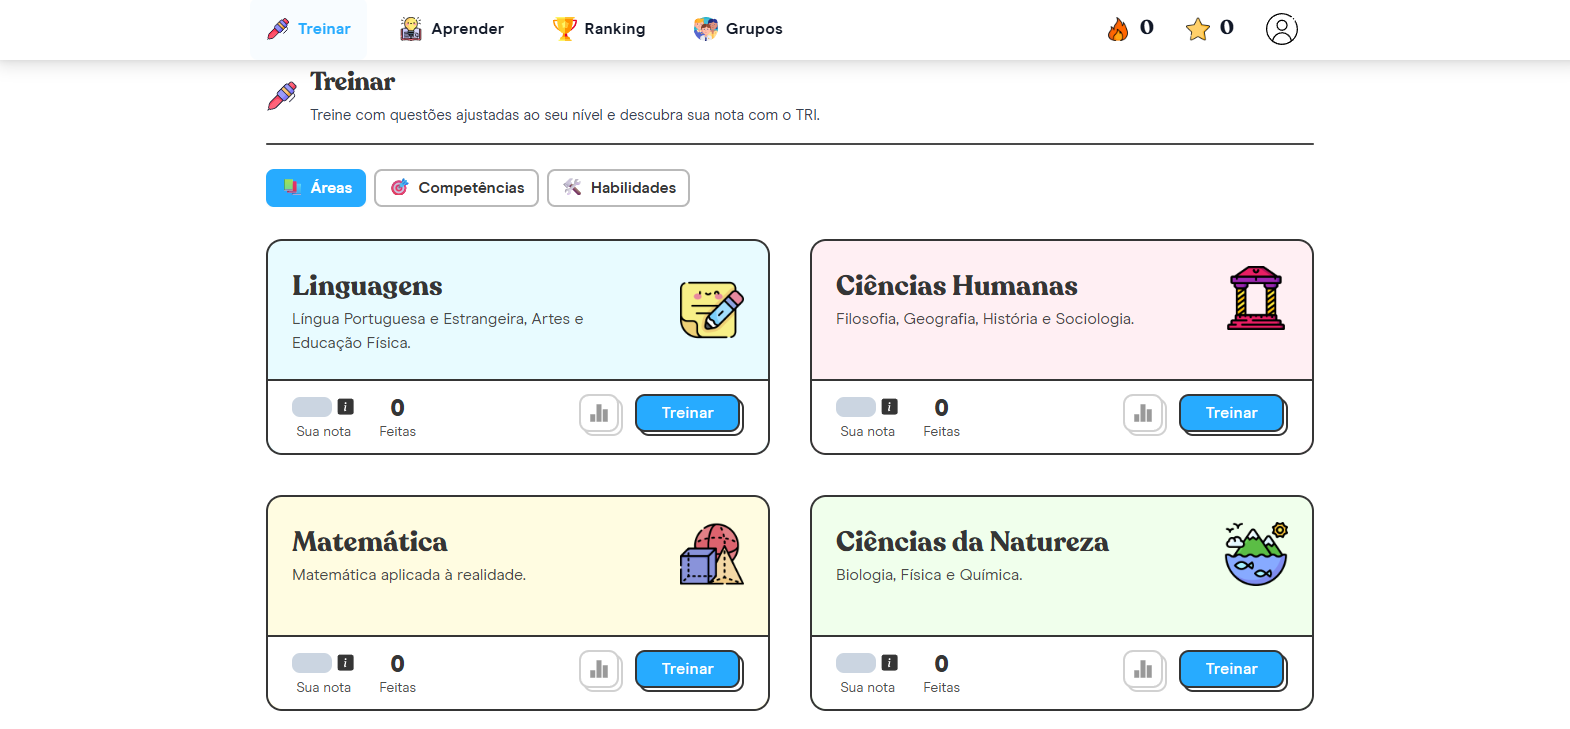Open the Grupos navigation item
Viewport: 1570px width, 729px height.
pyautogui.click(x=738, y=29)
